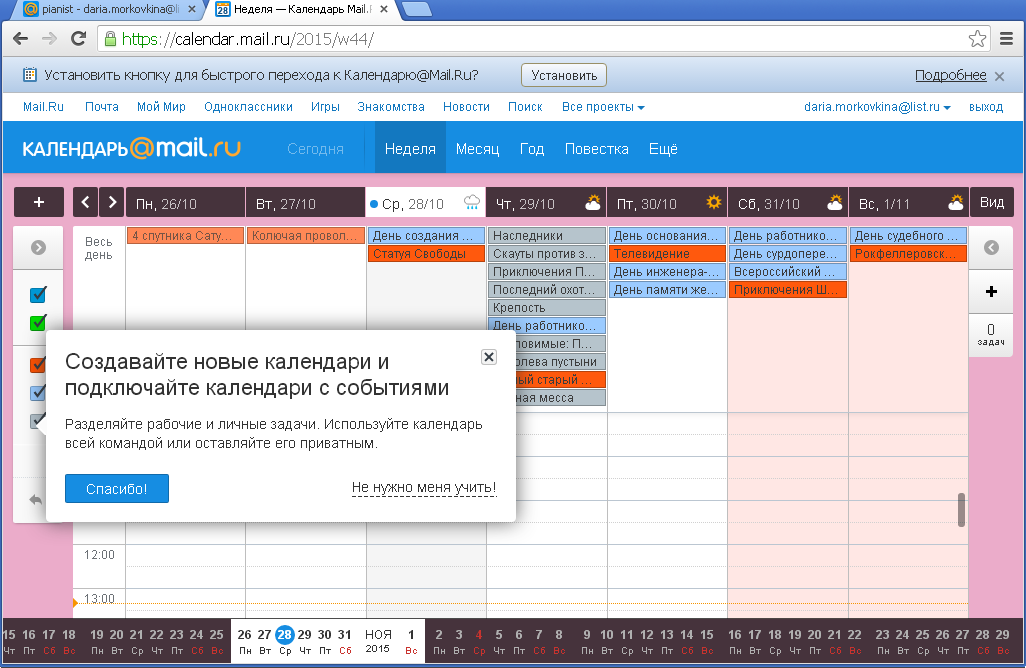1026x668 pixels.
Task: Click Сегодня in header
Action: click(x=315, y=149)
